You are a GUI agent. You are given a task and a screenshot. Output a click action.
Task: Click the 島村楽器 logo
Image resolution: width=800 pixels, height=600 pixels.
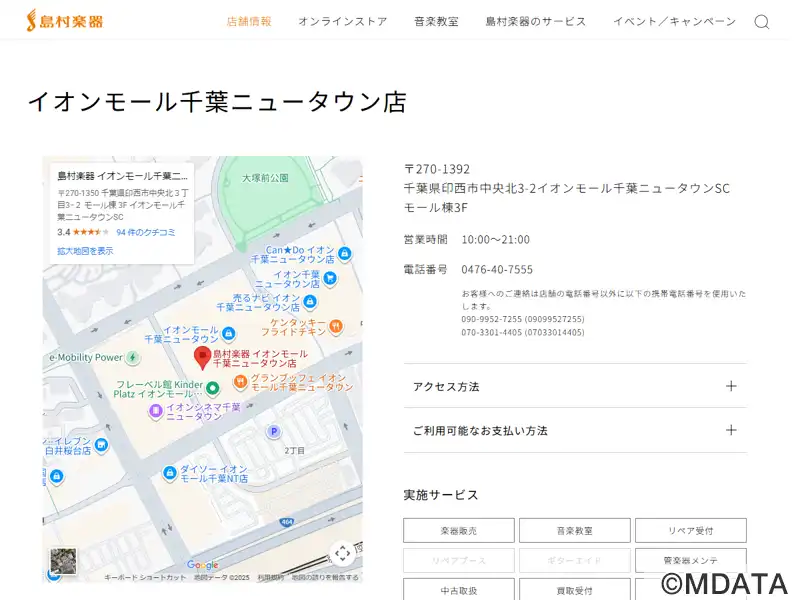(x=65, y=21)
